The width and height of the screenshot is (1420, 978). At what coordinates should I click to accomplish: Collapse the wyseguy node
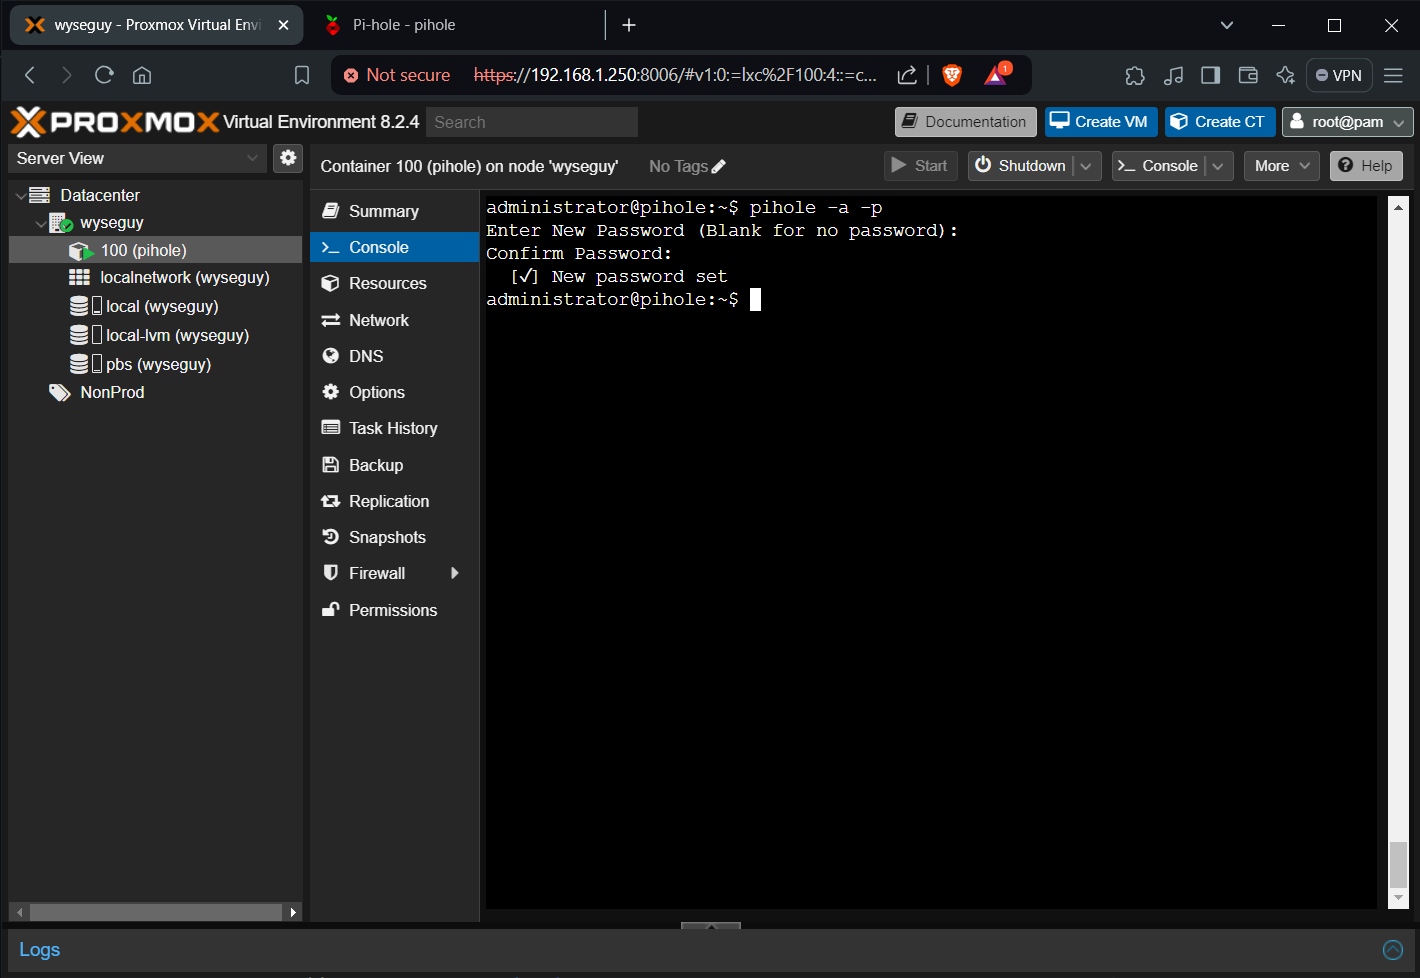[x=40, y=224]
